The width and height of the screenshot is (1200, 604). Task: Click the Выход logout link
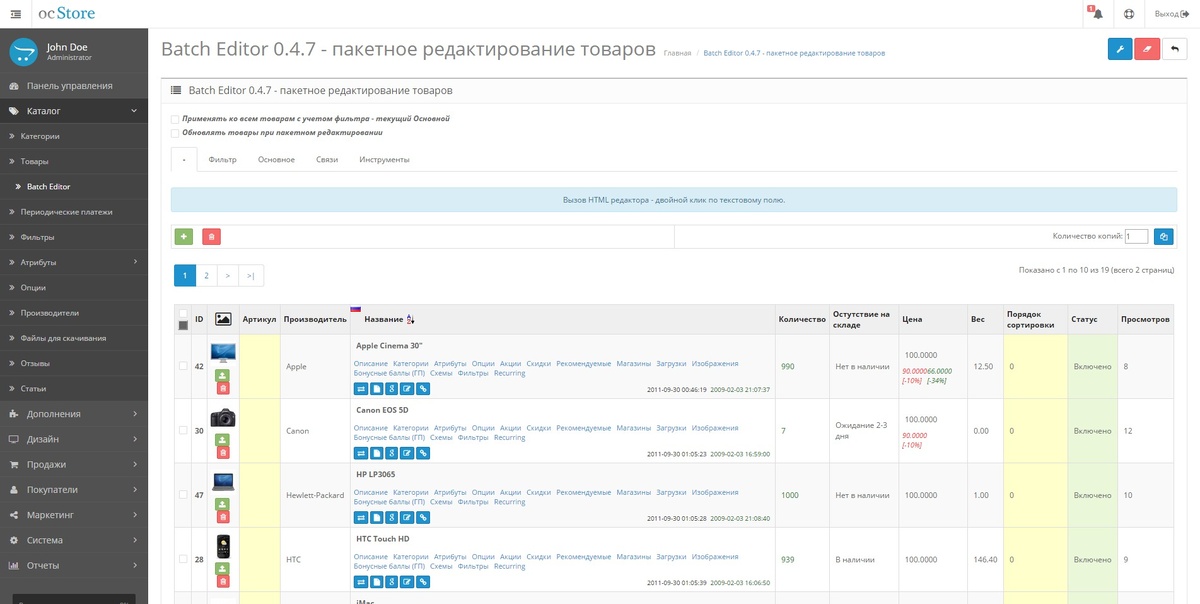point(1172,14)
